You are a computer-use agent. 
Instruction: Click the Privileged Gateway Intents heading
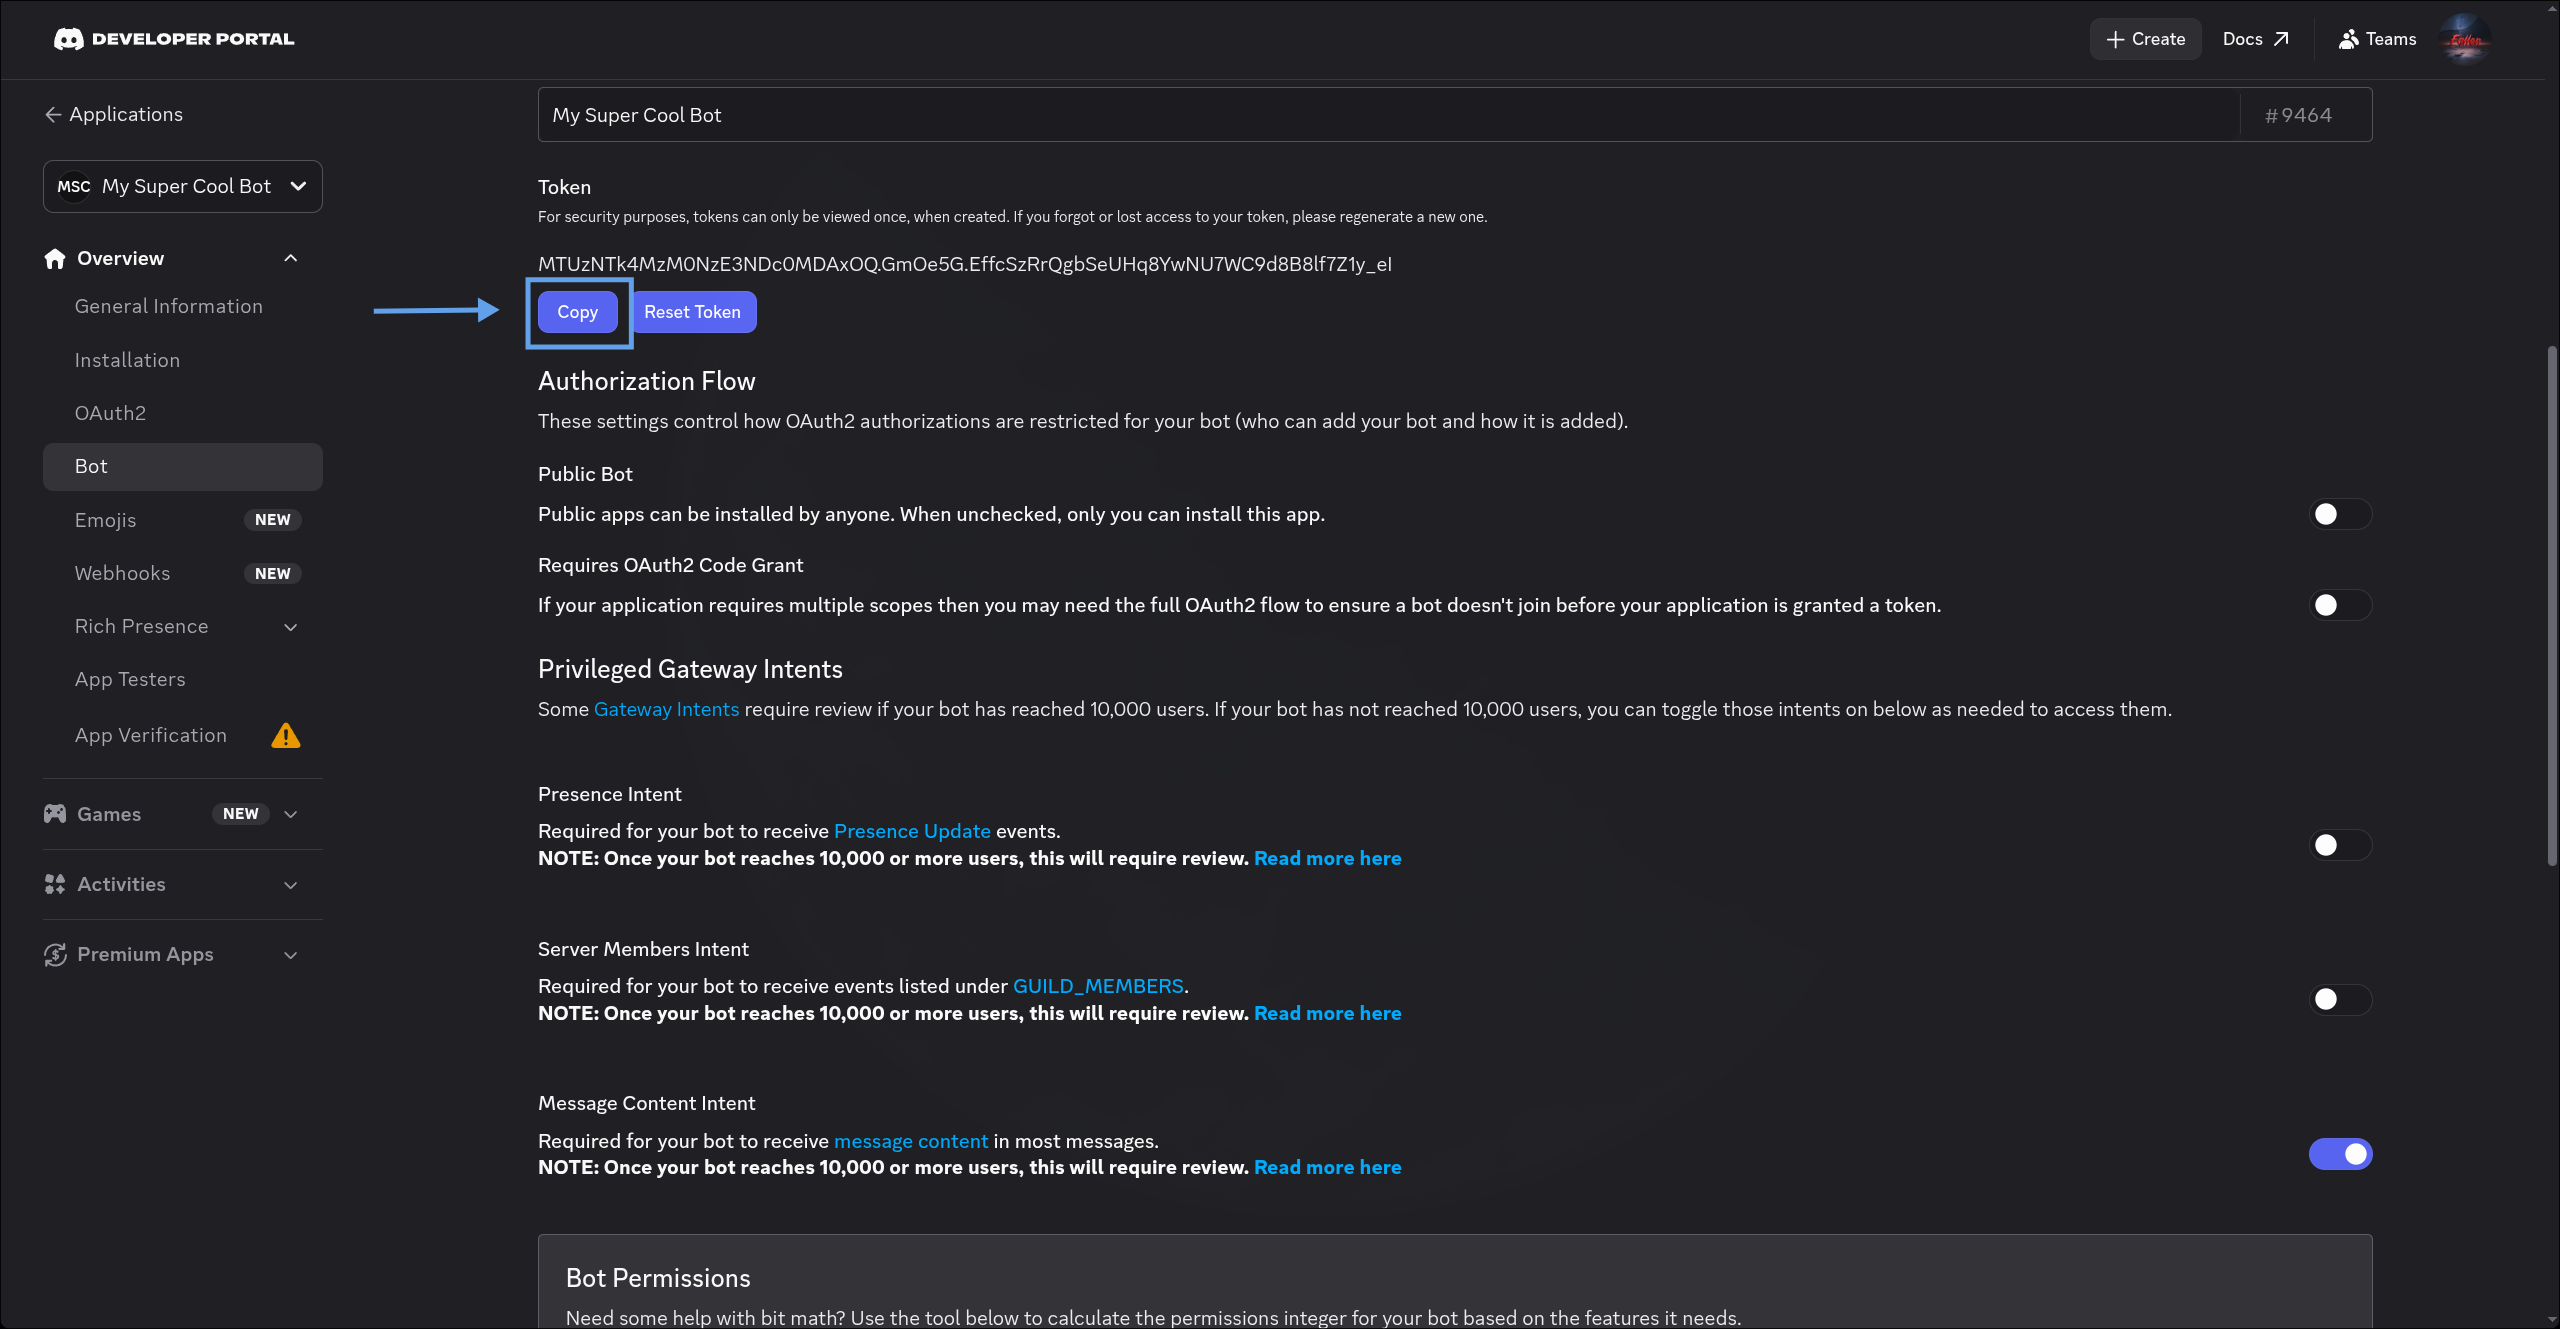click(690, 669)
